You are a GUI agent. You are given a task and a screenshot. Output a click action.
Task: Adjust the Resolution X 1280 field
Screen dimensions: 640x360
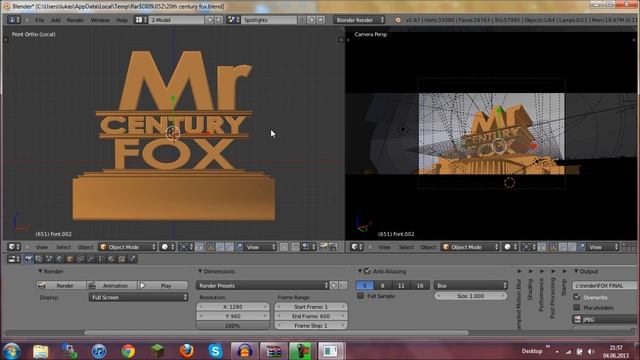coord(233,307)
